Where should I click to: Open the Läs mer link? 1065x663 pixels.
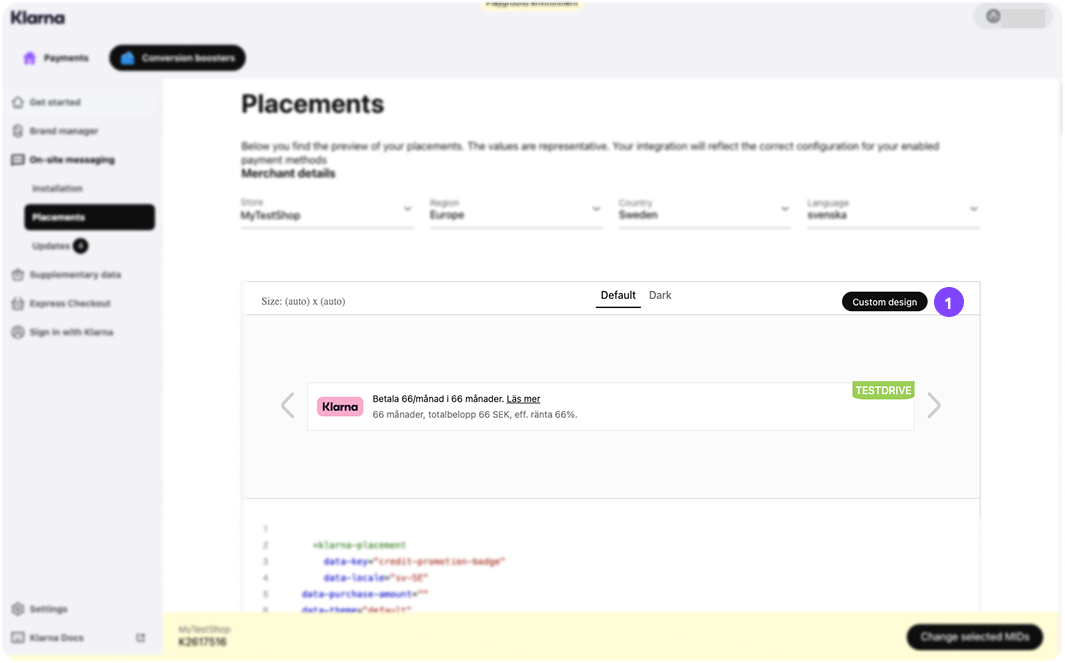pyautogui.click(x=523, y=399)
